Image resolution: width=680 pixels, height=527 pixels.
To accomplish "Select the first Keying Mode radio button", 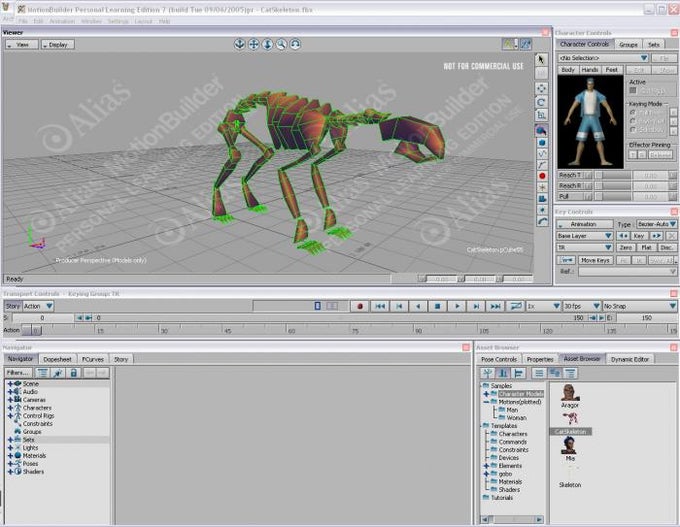I will click(633, 112).
